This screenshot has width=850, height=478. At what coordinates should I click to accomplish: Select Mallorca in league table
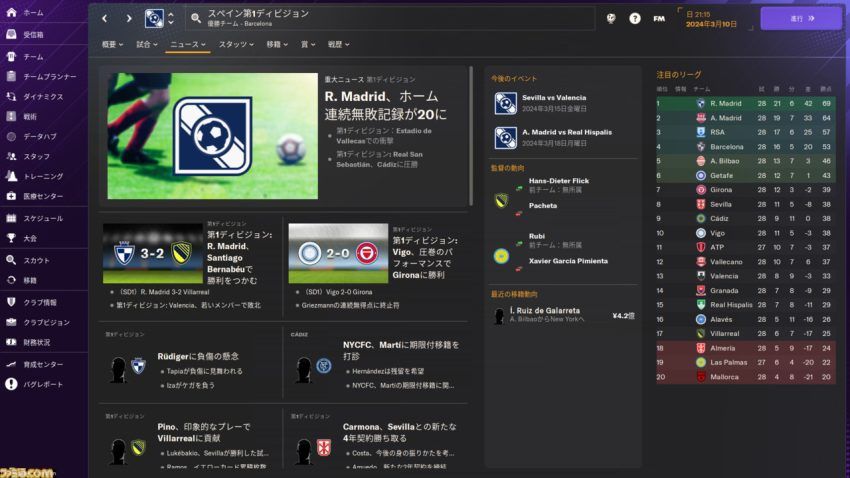(745, 377)
